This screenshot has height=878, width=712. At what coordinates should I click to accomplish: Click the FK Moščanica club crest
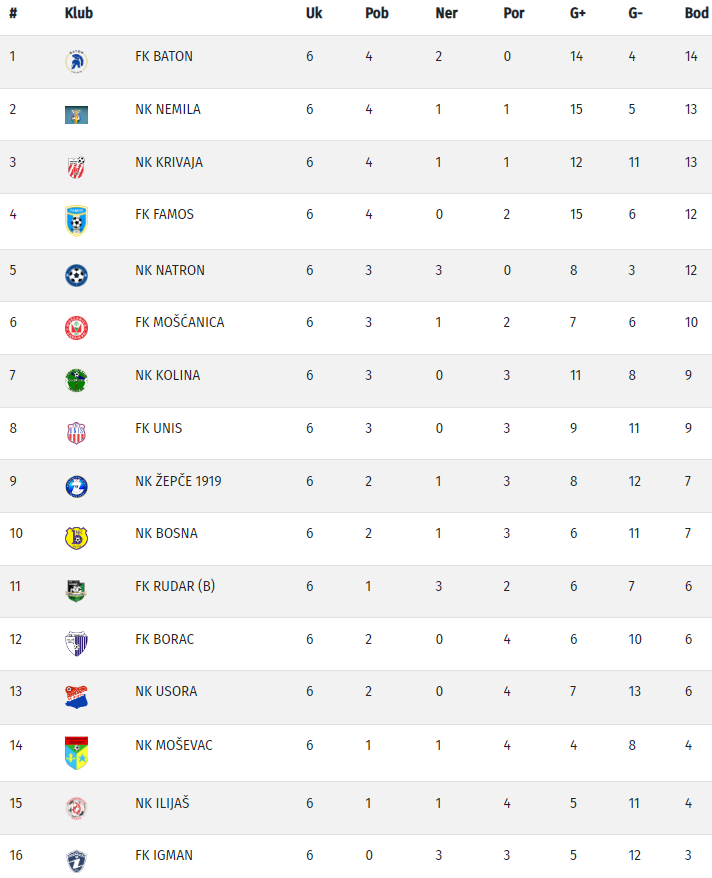pos(76,327)
